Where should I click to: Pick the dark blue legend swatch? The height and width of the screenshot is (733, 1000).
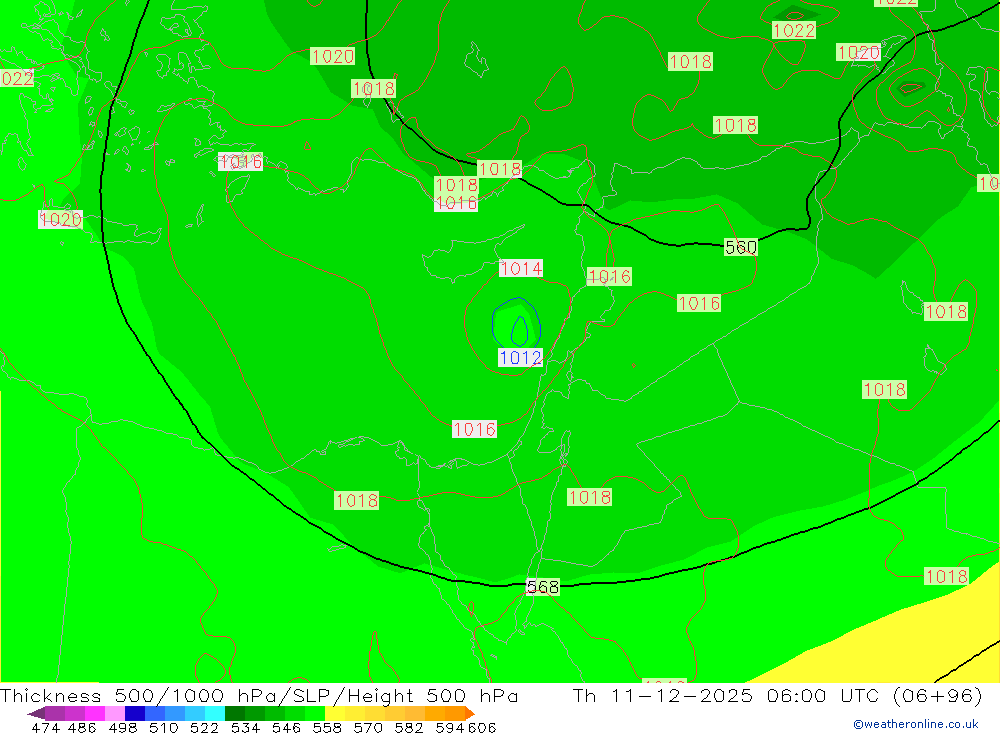[135, 713]
